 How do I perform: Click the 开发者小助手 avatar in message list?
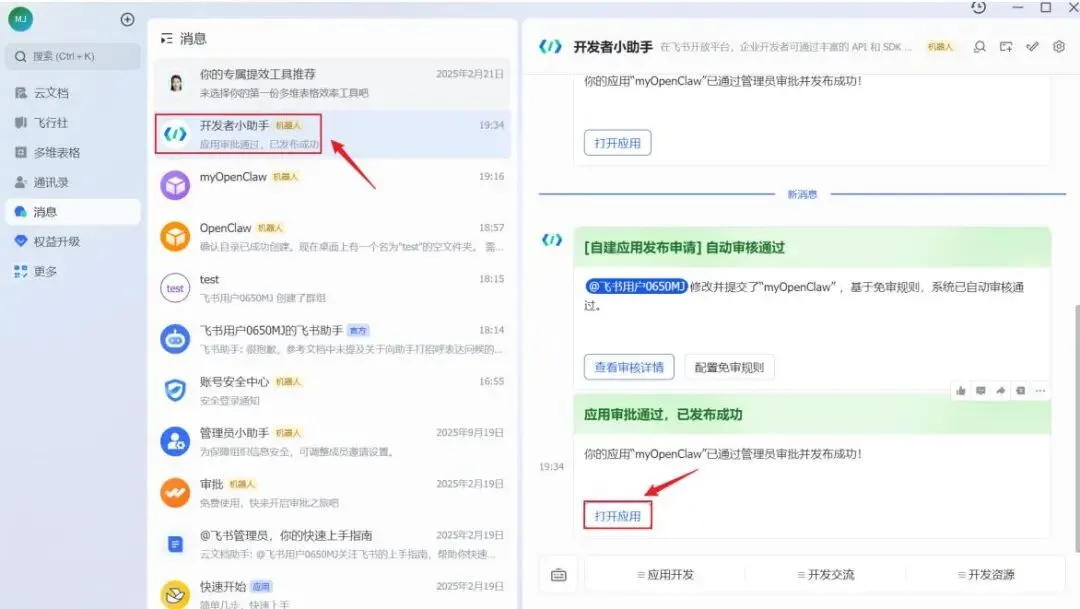tap(175, 134)
